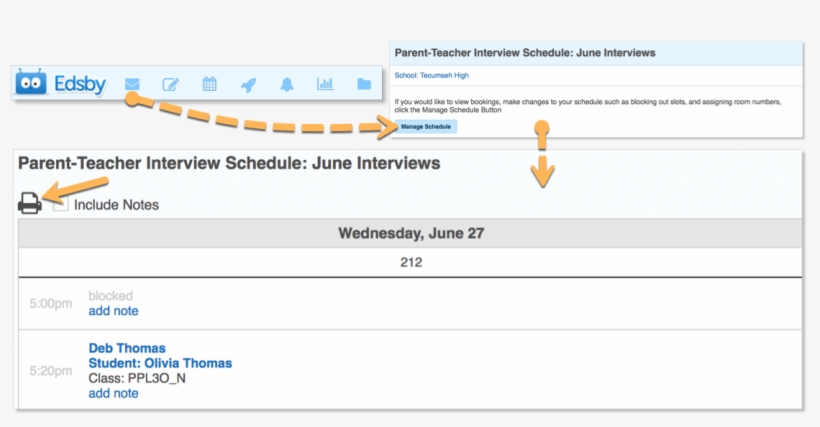Open the folder icon in navbar
This screenshot has height=427, width=820.
pos(364,85)
